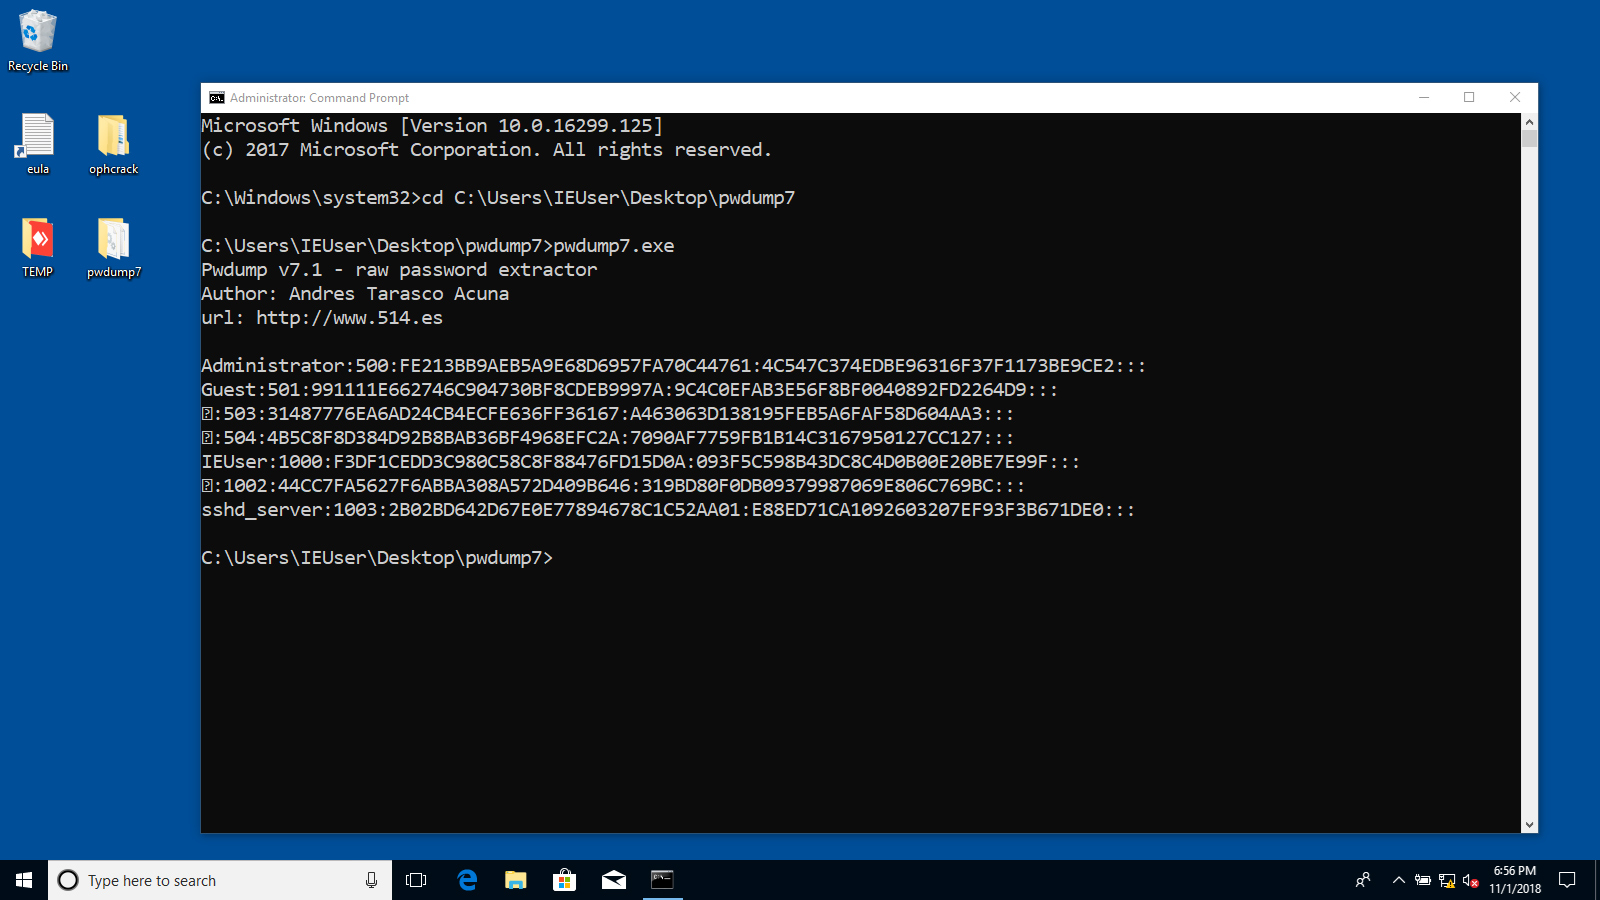Screen dimensions: 1600x900
Task: Open the People icon in tray
Action: tap(1363, 880)
